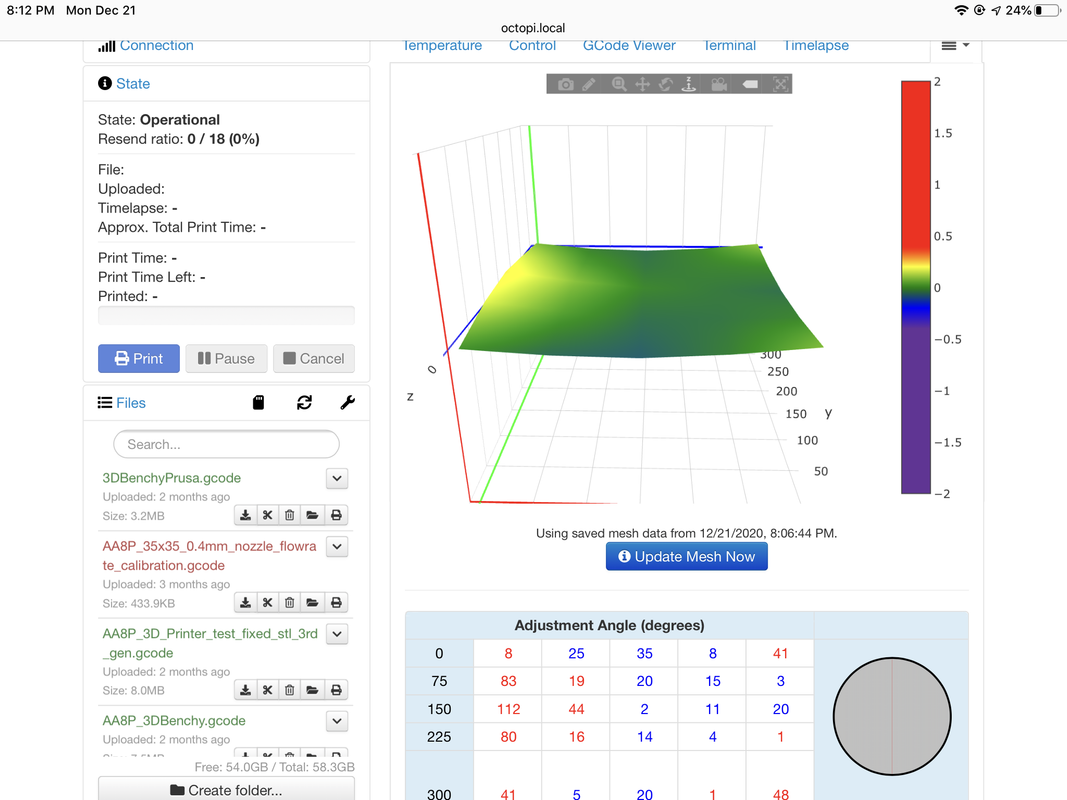Click the Print button
The image size is (1067, 800).
tap(139, 359)
